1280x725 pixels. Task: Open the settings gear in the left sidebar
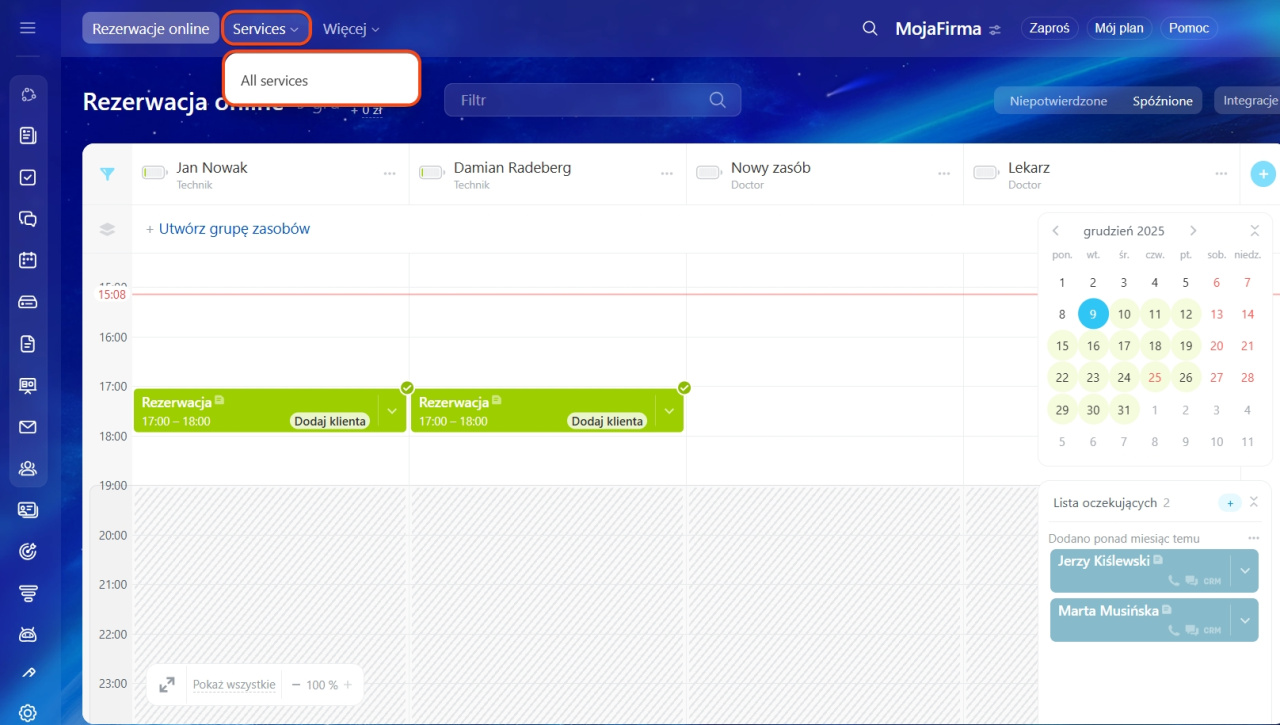(x=28, y=713)
